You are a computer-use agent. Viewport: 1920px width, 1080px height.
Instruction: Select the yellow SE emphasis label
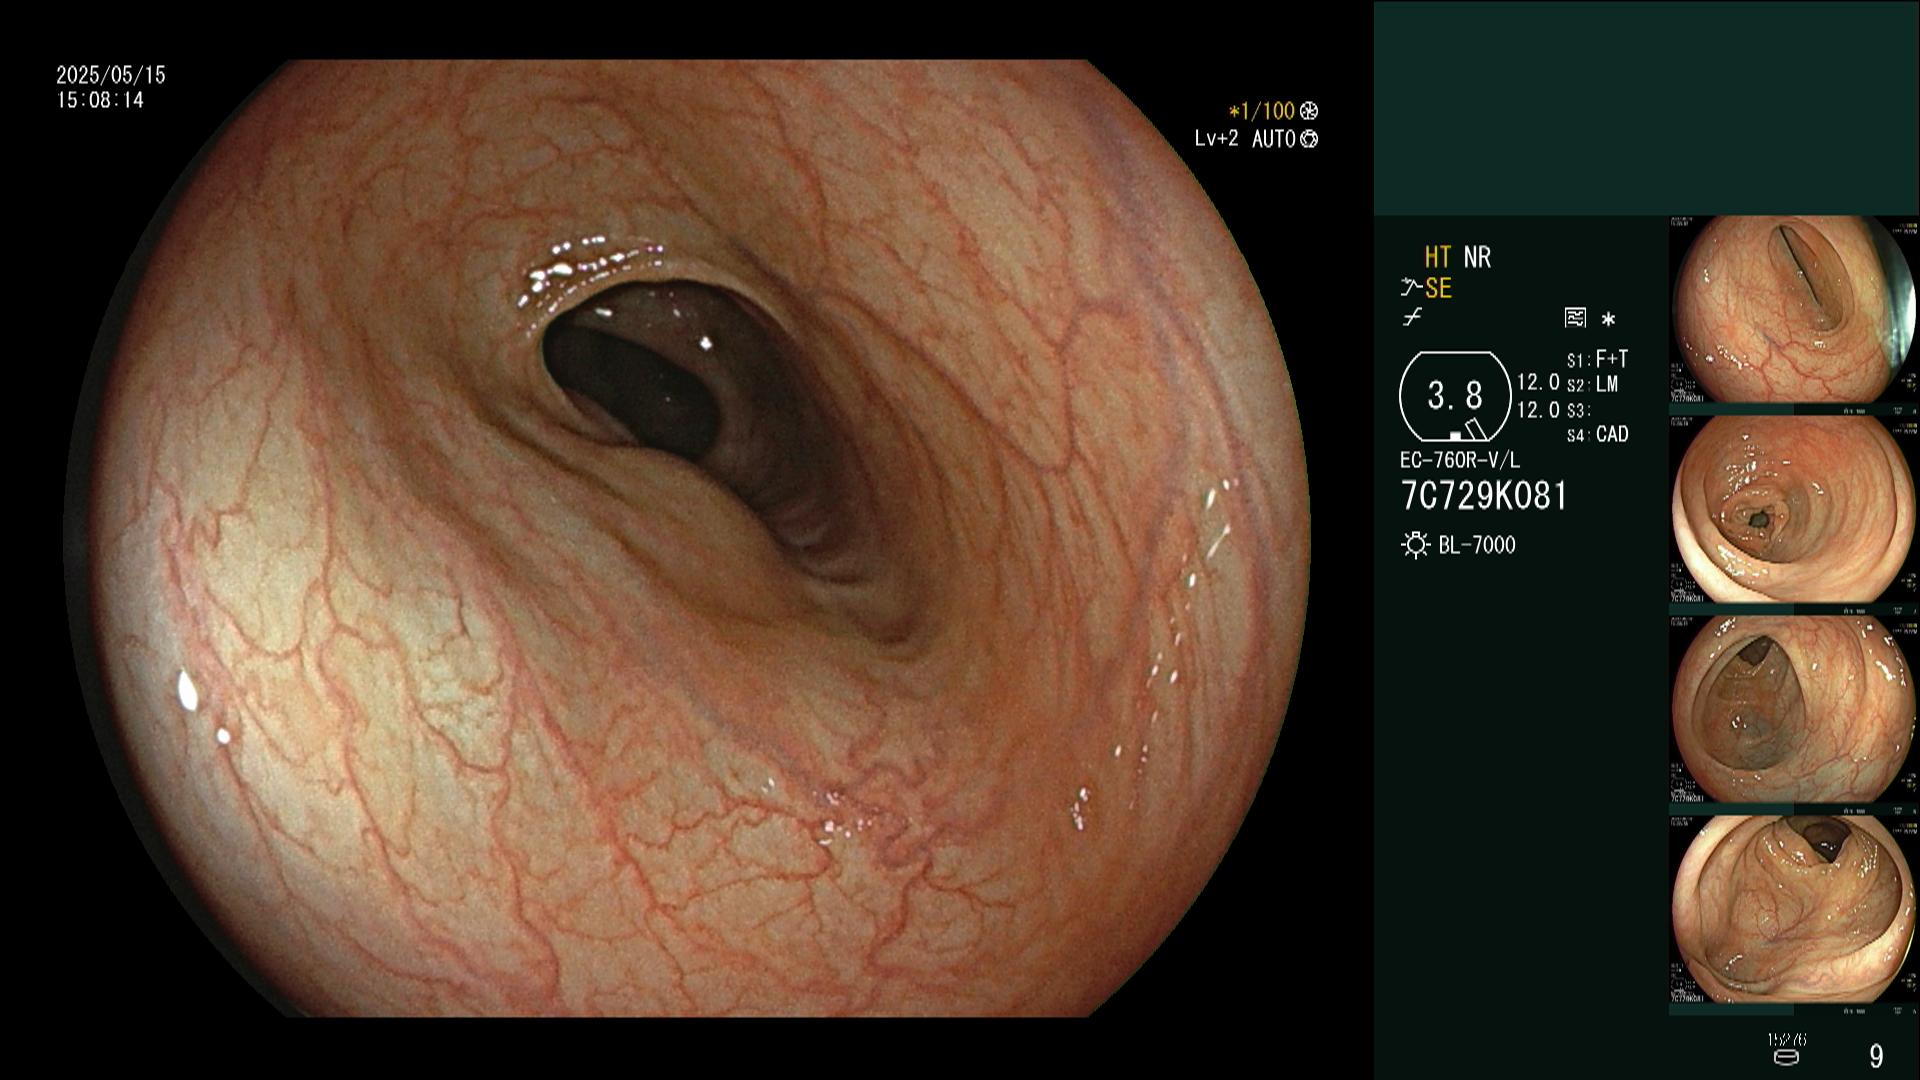click(x=1438, y=289)
